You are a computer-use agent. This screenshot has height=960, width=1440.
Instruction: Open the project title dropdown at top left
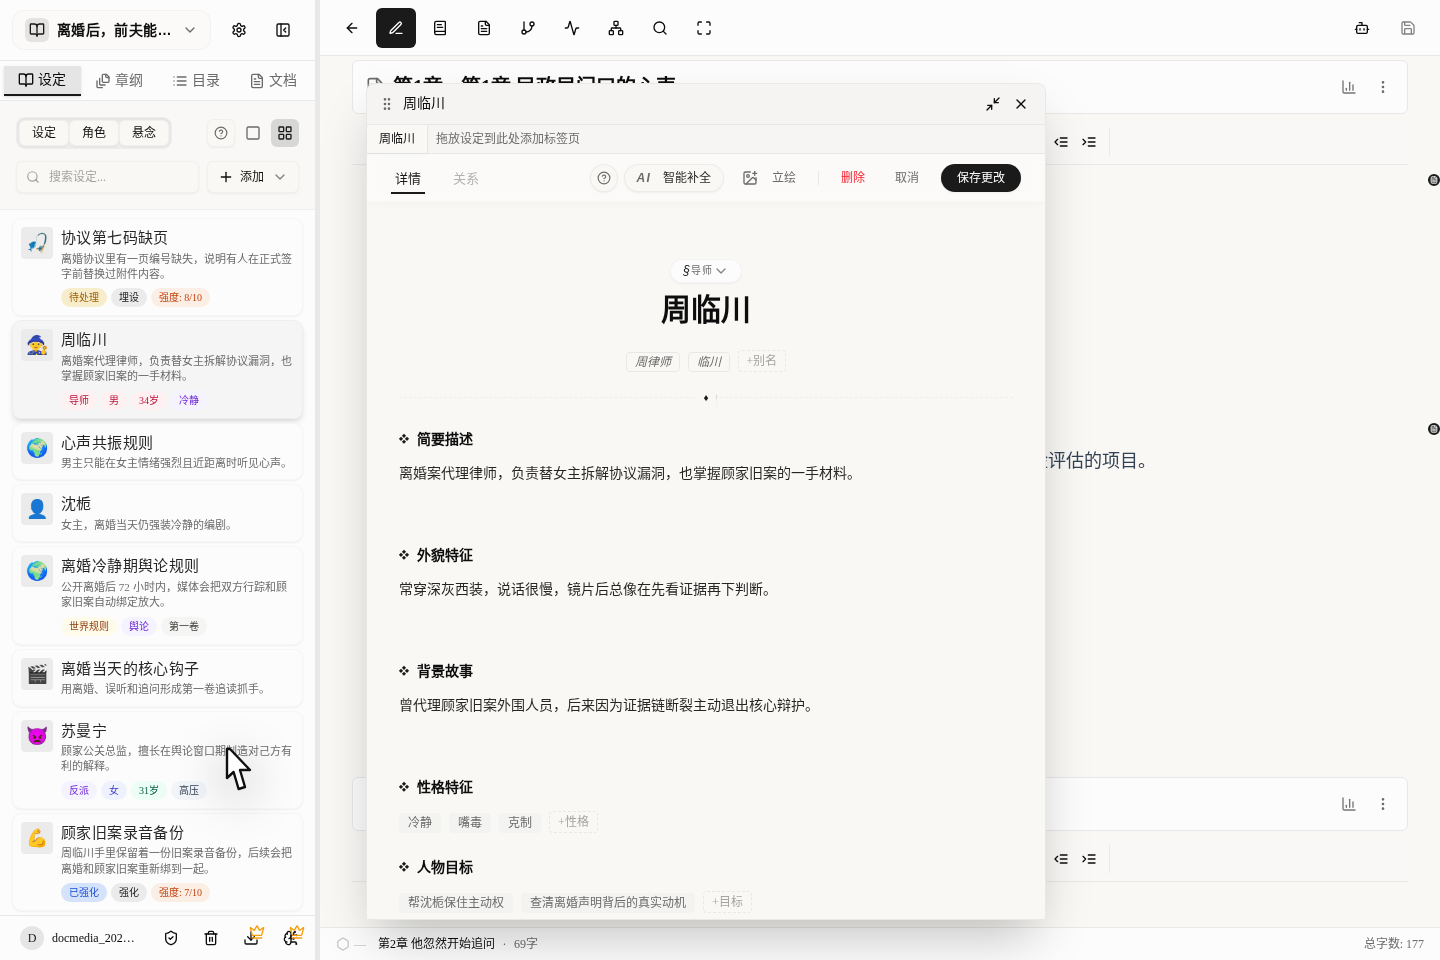110,29
